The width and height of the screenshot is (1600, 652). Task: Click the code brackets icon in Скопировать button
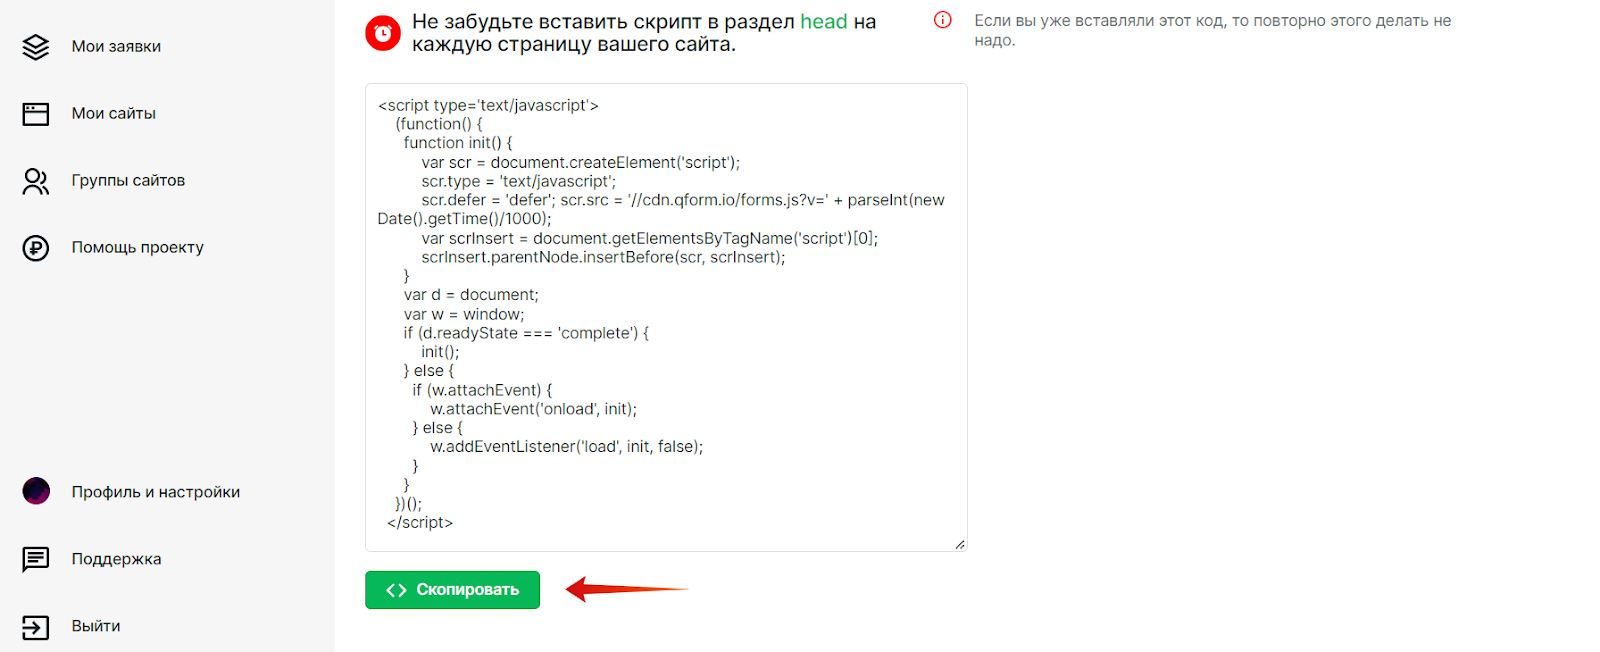point(396,590)
